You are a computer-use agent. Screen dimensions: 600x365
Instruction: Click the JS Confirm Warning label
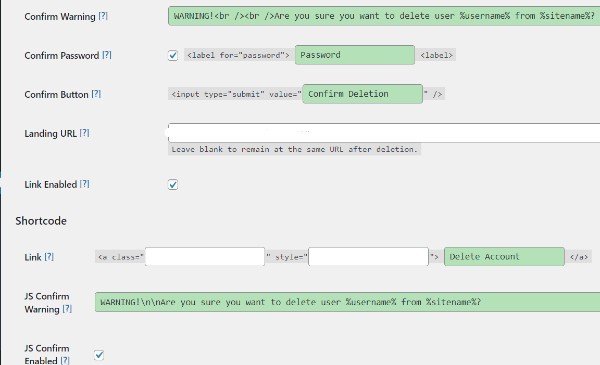click(47, 303)
